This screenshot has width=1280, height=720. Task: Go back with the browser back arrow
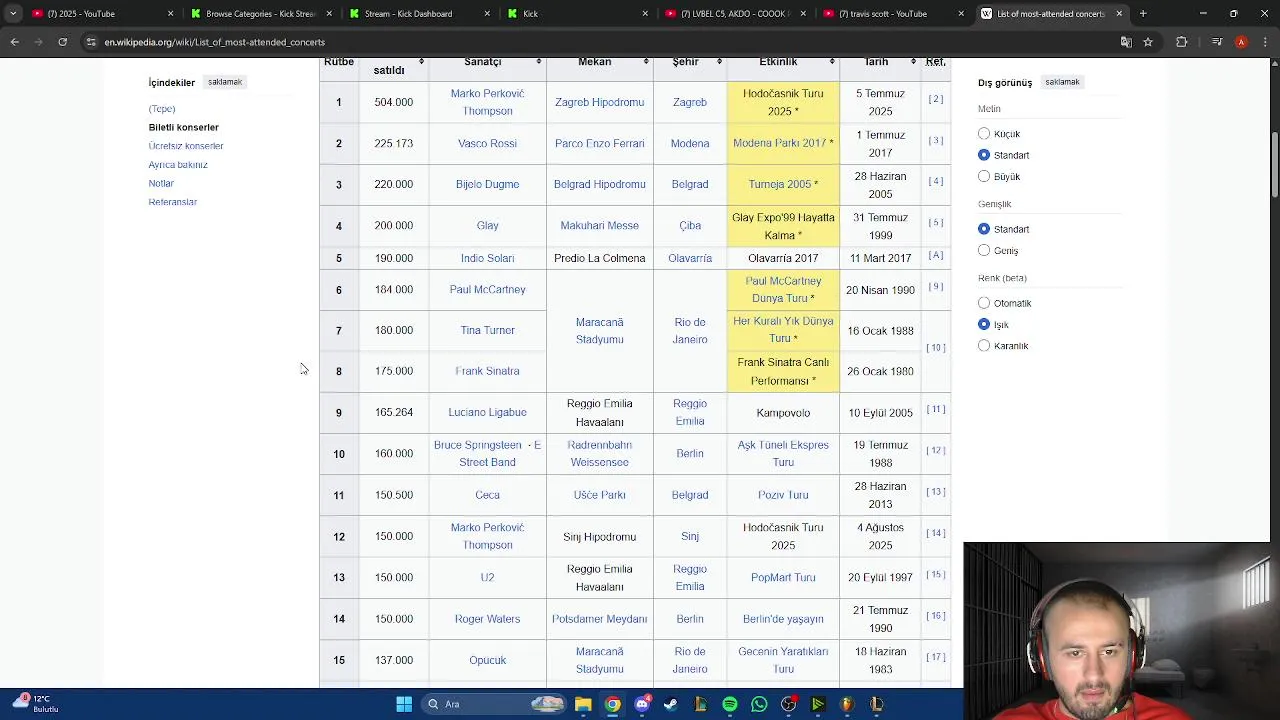pyautogui.click(x=14, y=42)
